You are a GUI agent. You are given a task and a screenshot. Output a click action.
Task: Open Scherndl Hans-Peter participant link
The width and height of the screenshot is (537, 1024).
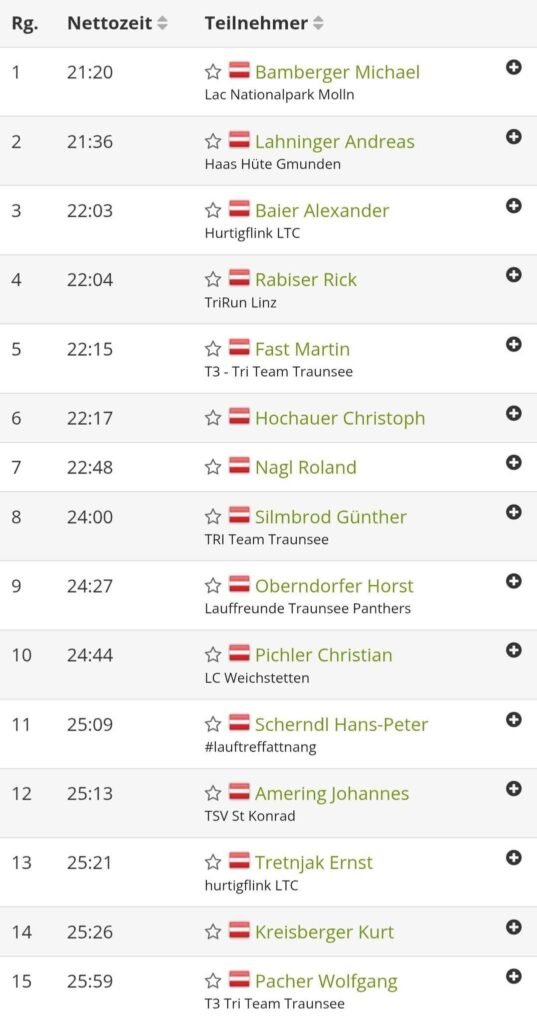click(341, 724)
